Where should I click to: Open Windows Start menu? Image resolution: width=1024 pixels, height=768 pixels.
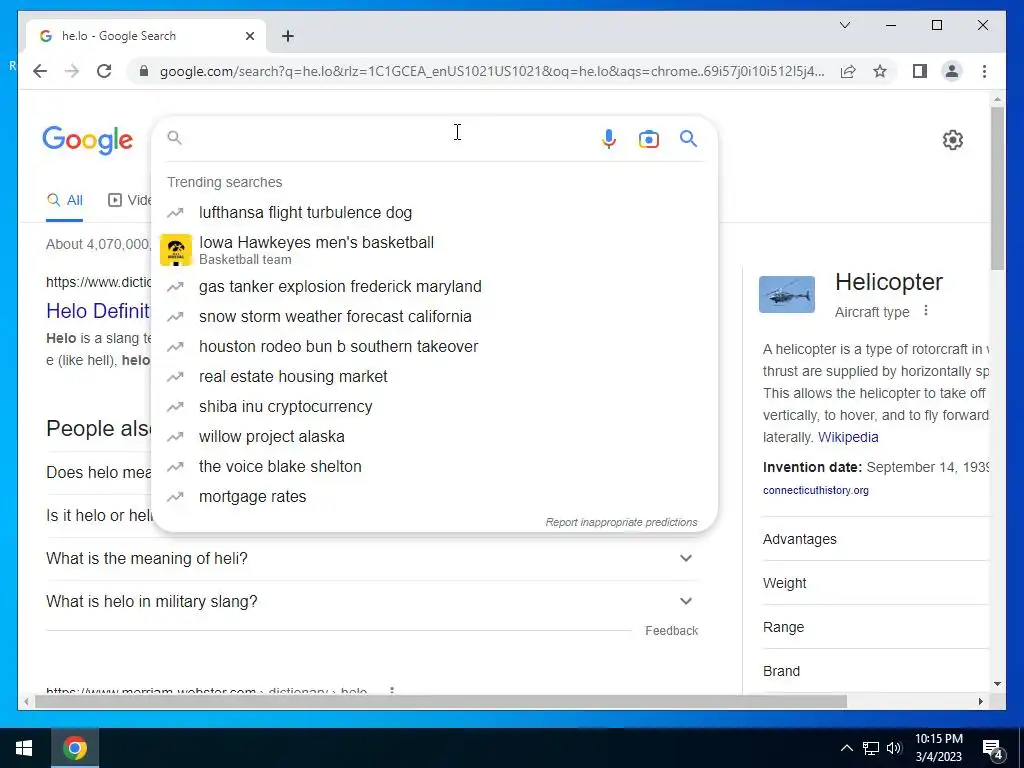click(x=24, y=748)
